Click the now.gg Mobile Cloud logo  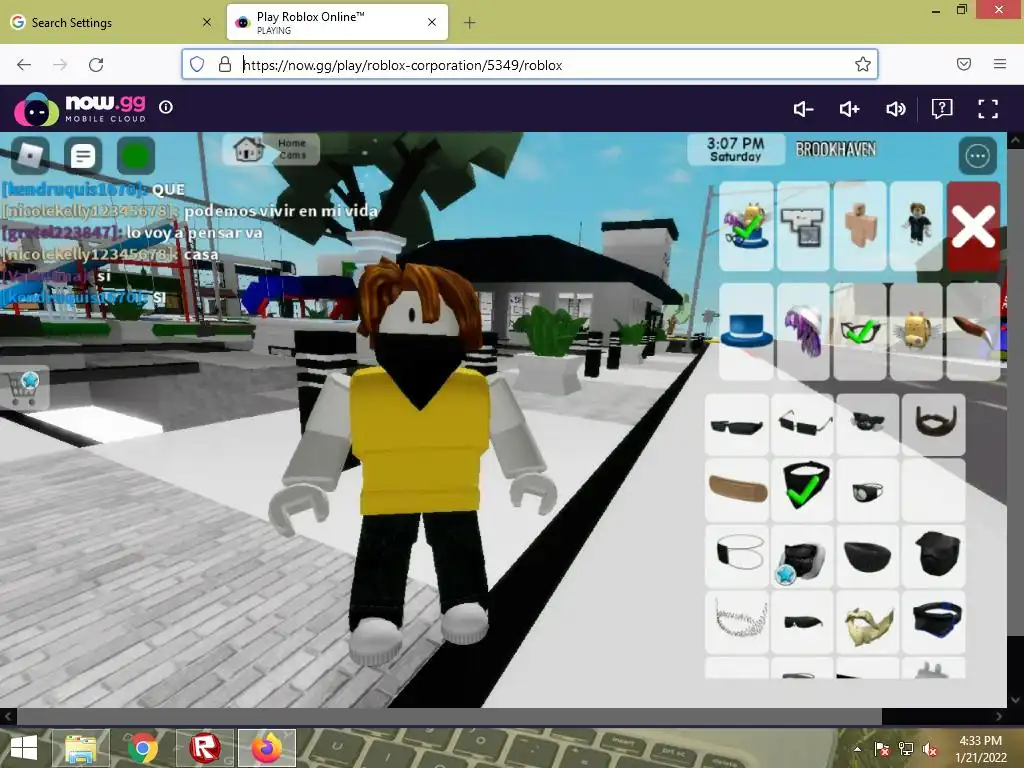pos(80,108)
